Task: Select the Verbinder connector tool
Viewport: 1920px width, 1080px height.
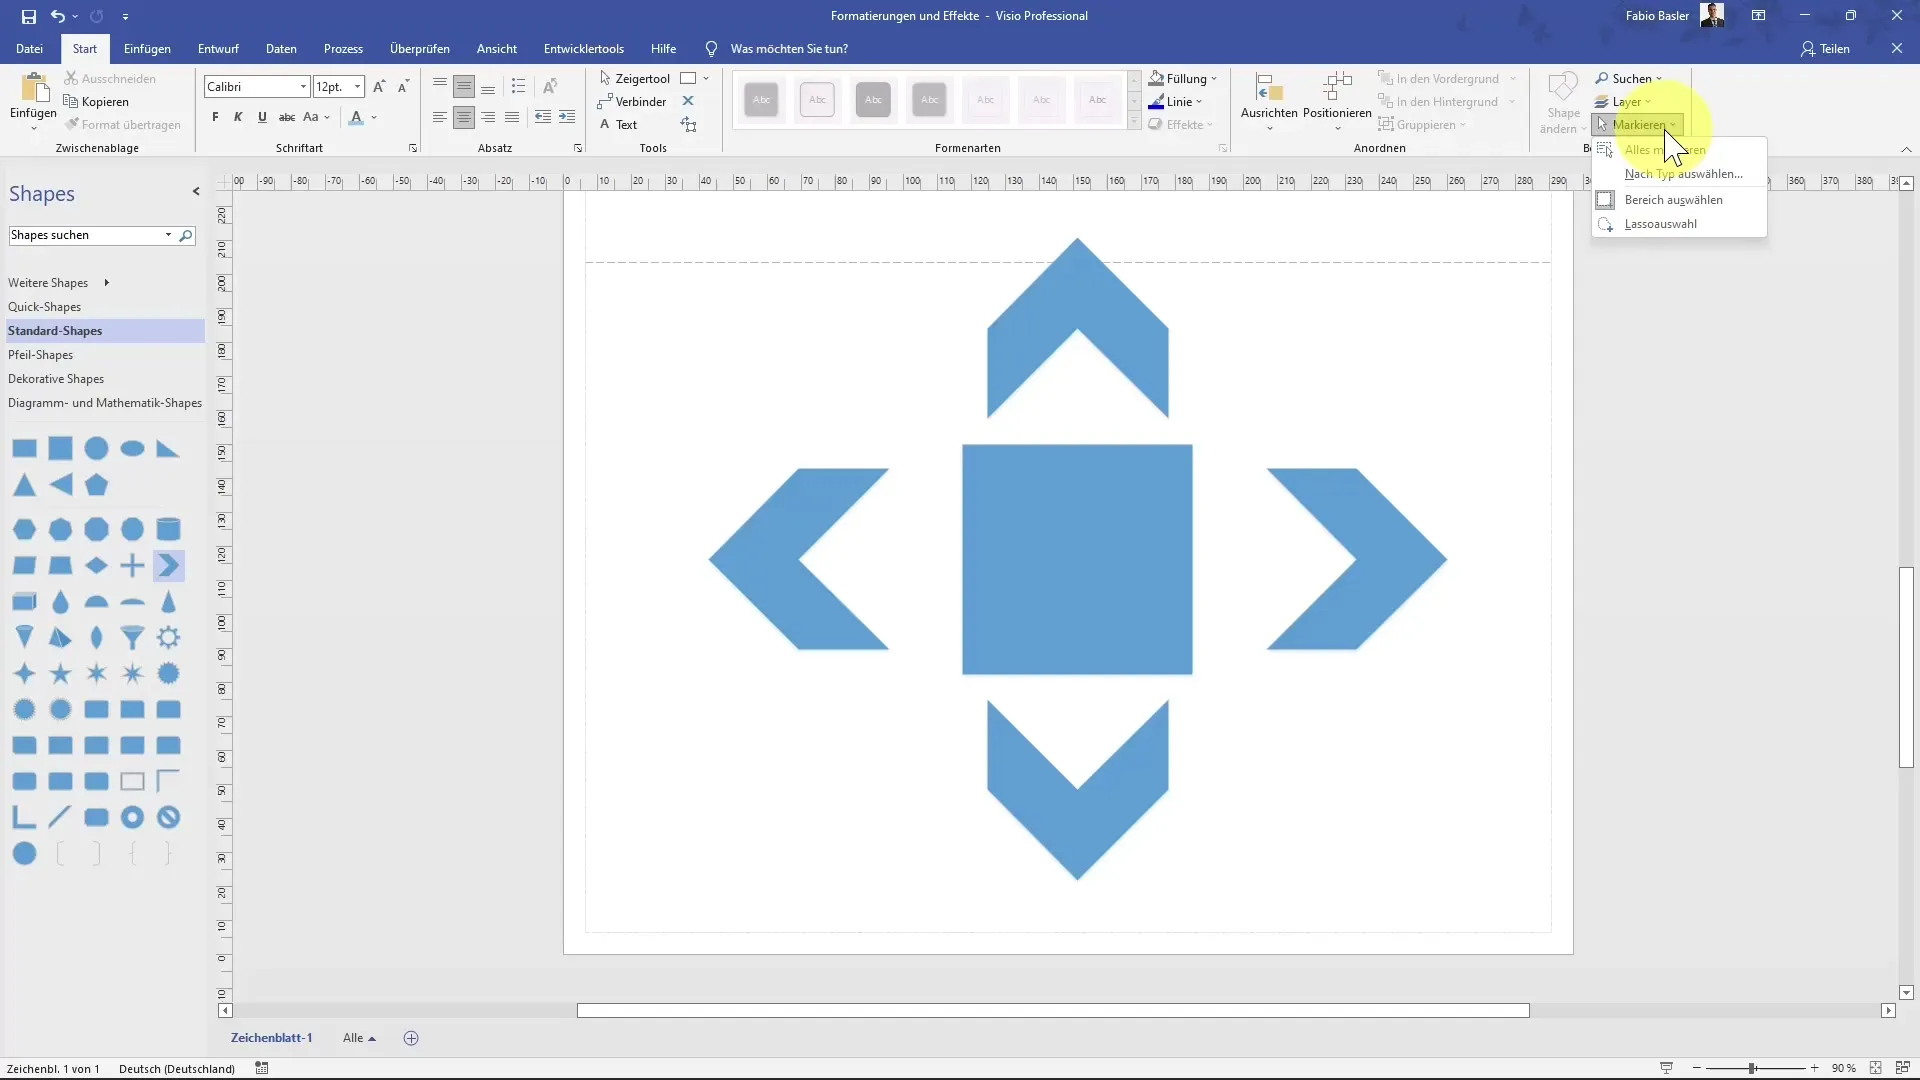Action: click(632, 101)
